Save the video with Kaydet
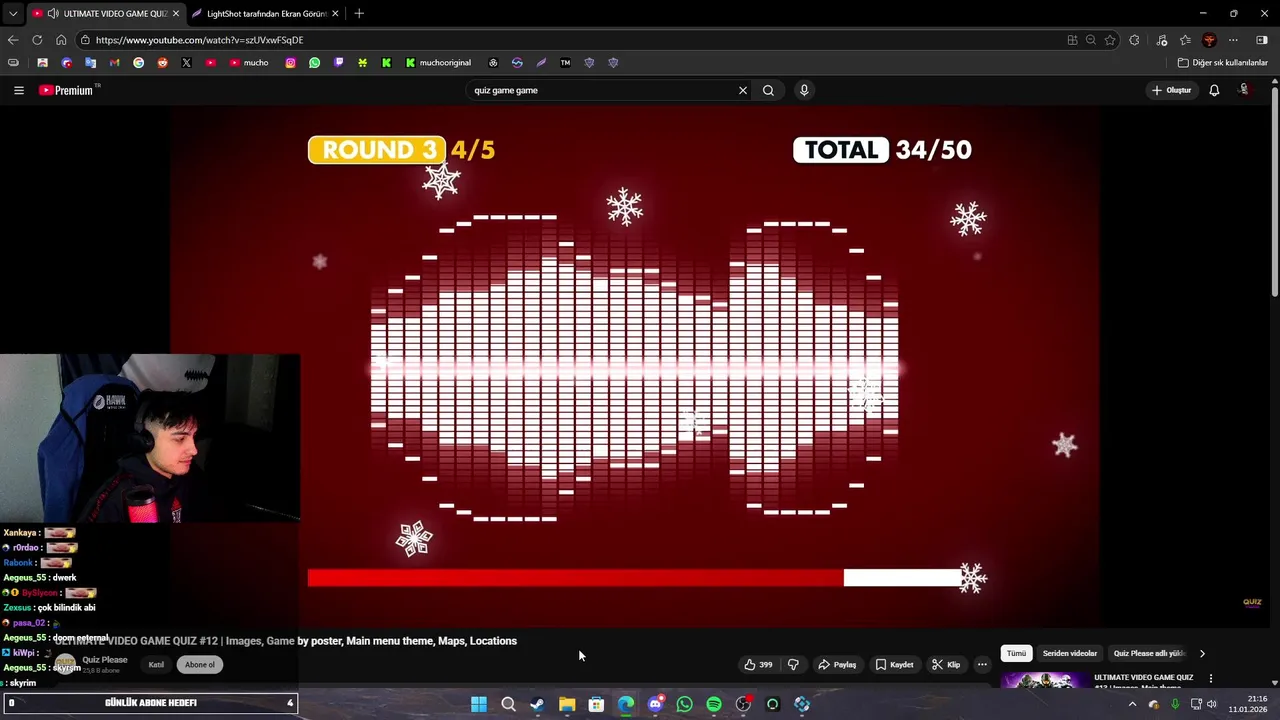 894,664
